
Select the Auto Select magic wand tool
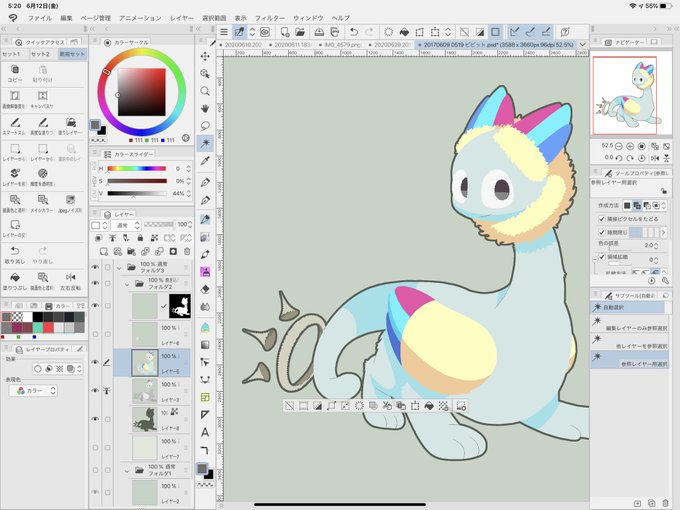tap(205, 143)
